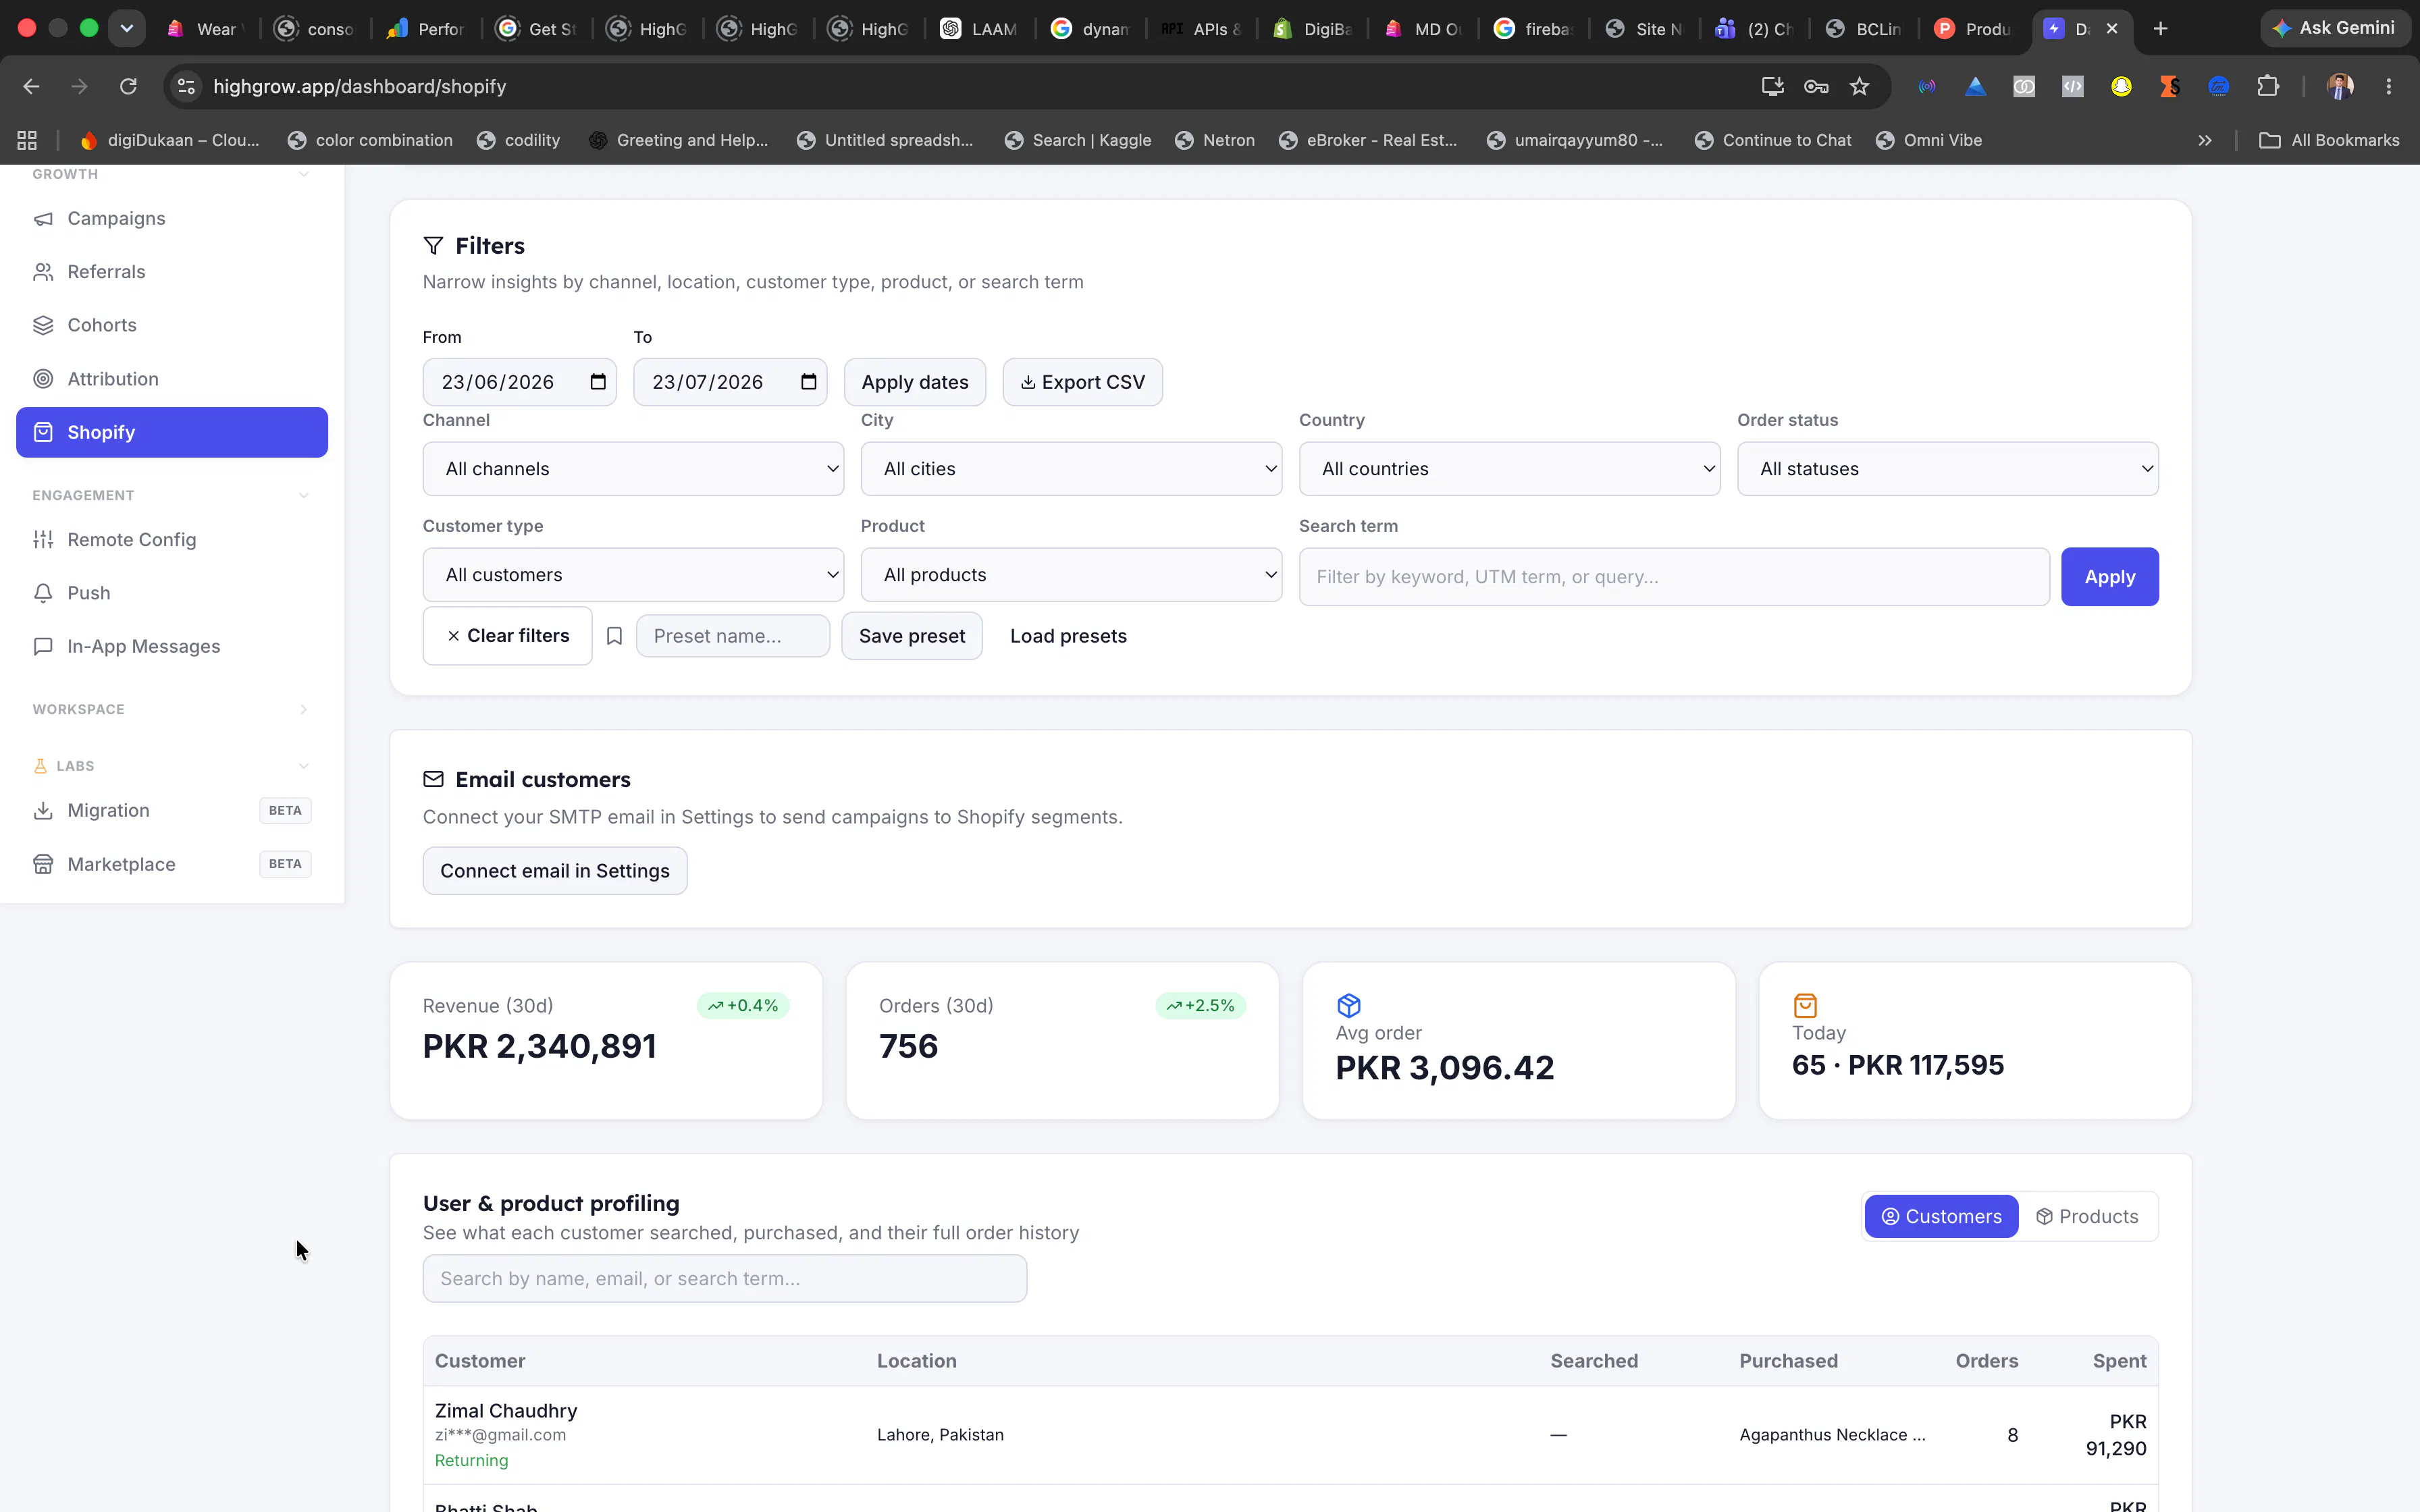
Task: Click the site information icon
Action: (x=186, y=87)
